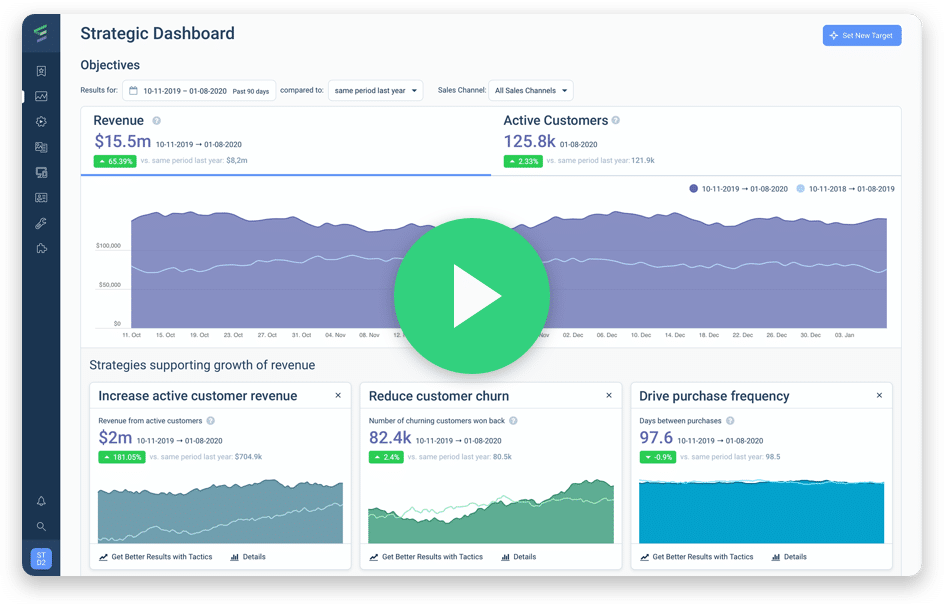Open the All Sales Channels dropdown
944x606 pixels.
[530, 91]
